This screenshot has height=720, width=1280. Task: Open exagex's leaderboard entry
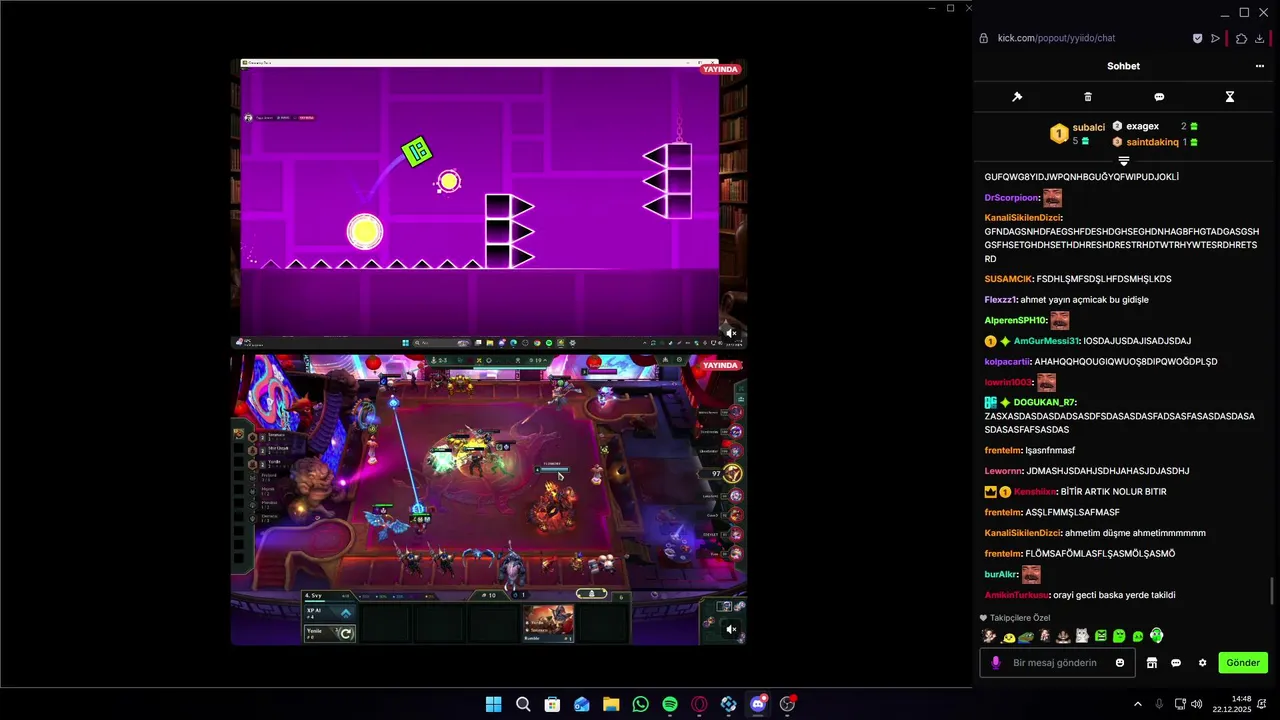(1155, 126)
